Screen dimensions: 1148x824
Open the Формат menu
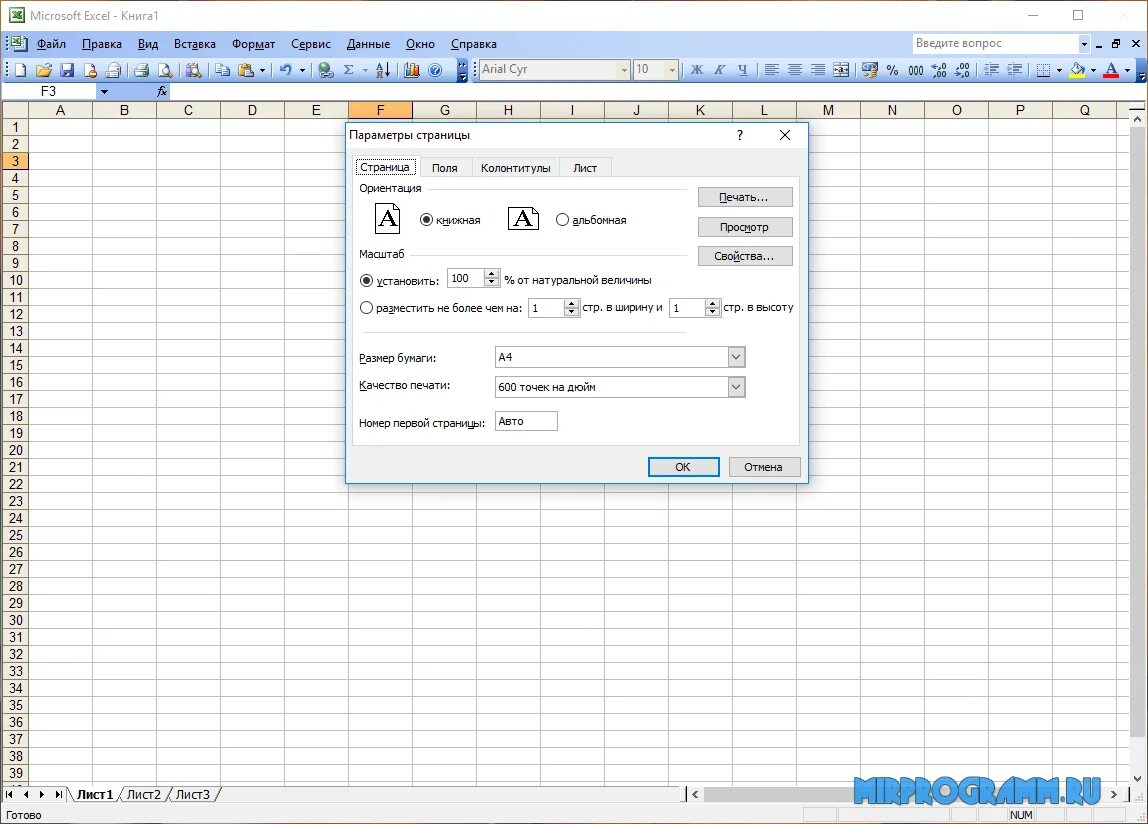[253, 44]
